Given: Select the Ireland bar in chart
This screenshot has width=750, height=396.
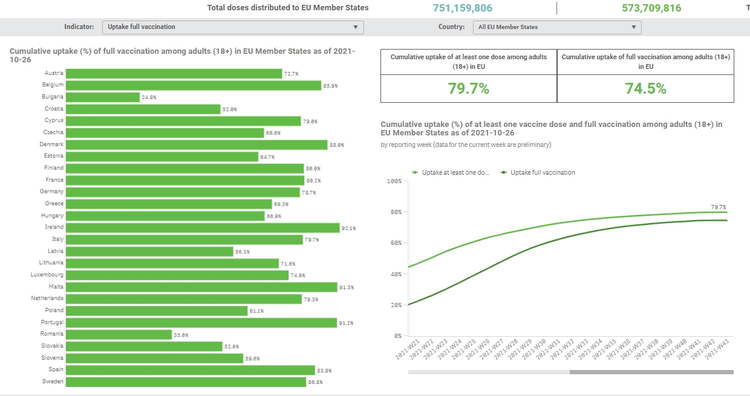Looking at the screenshot, I should (x=203, y=228).
